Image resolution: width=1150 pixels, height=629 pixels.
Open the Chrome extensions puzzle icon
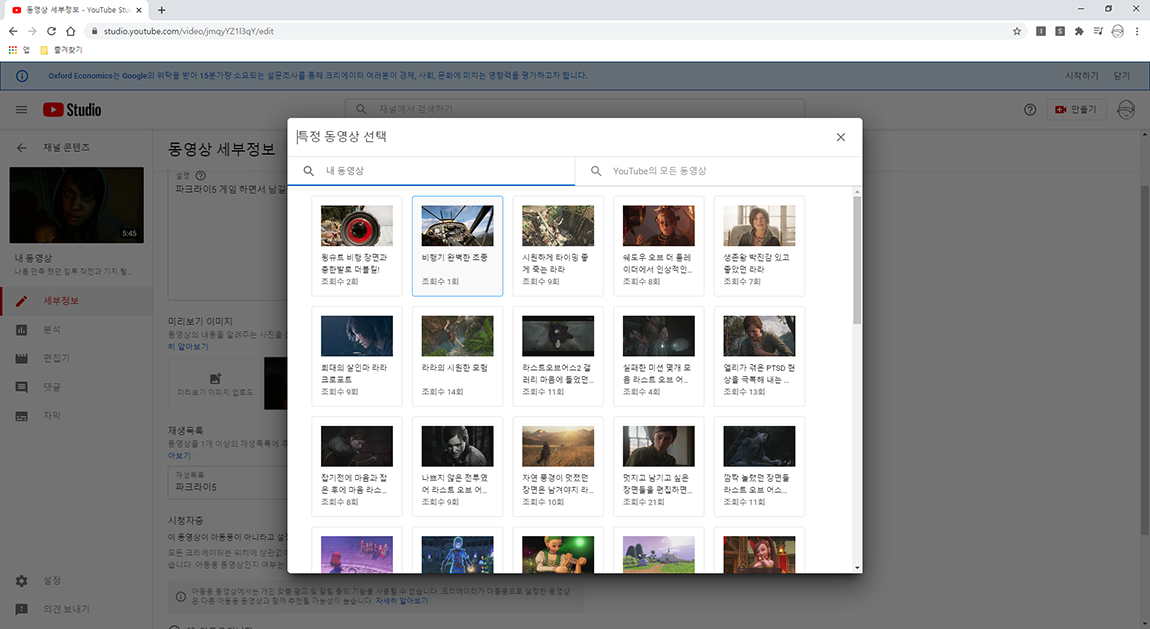pos(1079,31)
